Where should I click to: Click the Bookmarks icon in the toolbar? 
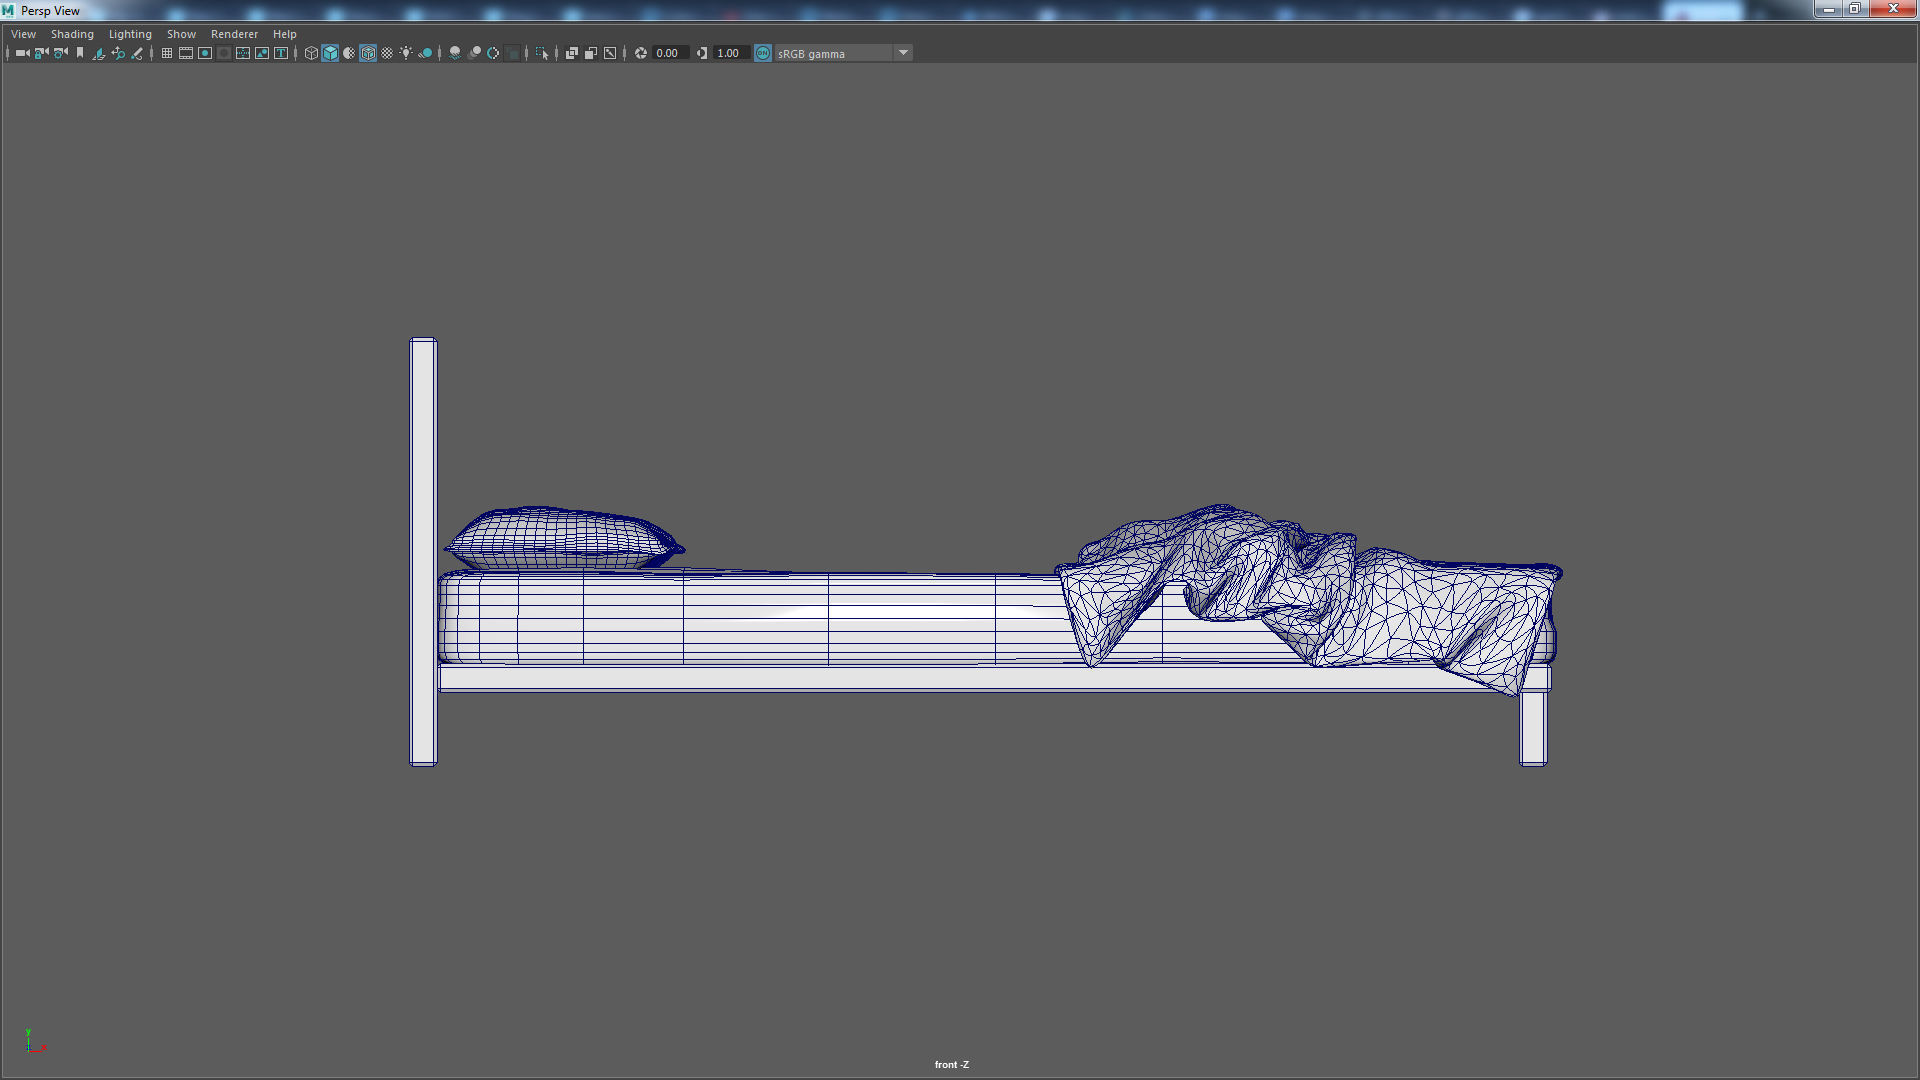(80, 53)
